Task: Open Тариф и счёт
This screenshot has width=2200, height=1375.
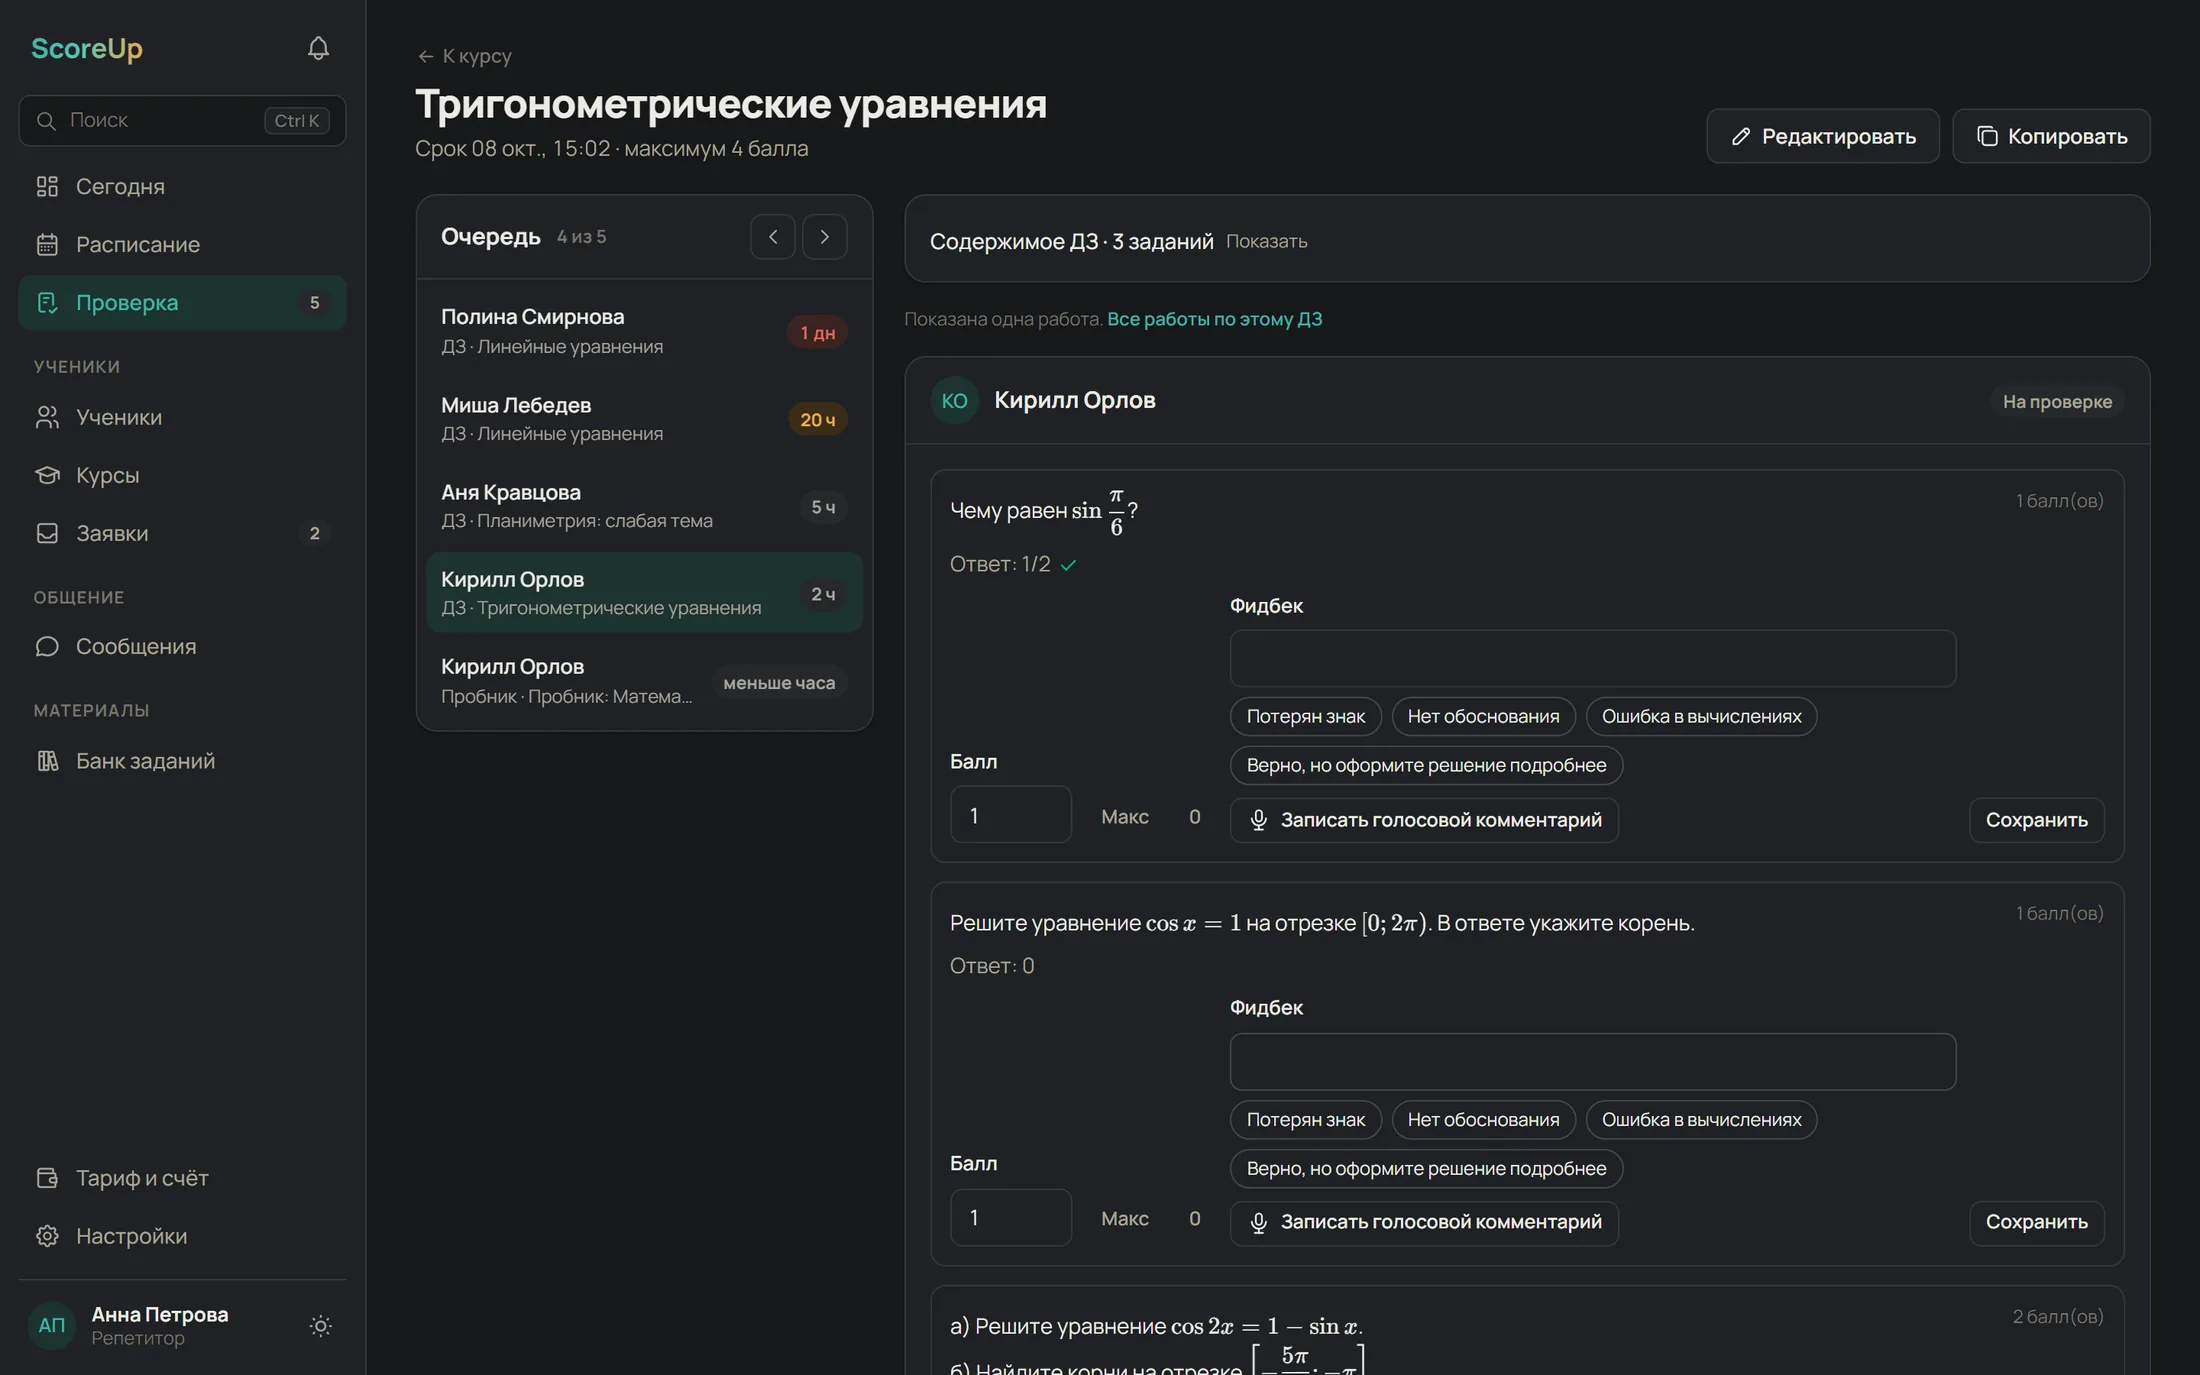Action: [x=182, y=1178]
